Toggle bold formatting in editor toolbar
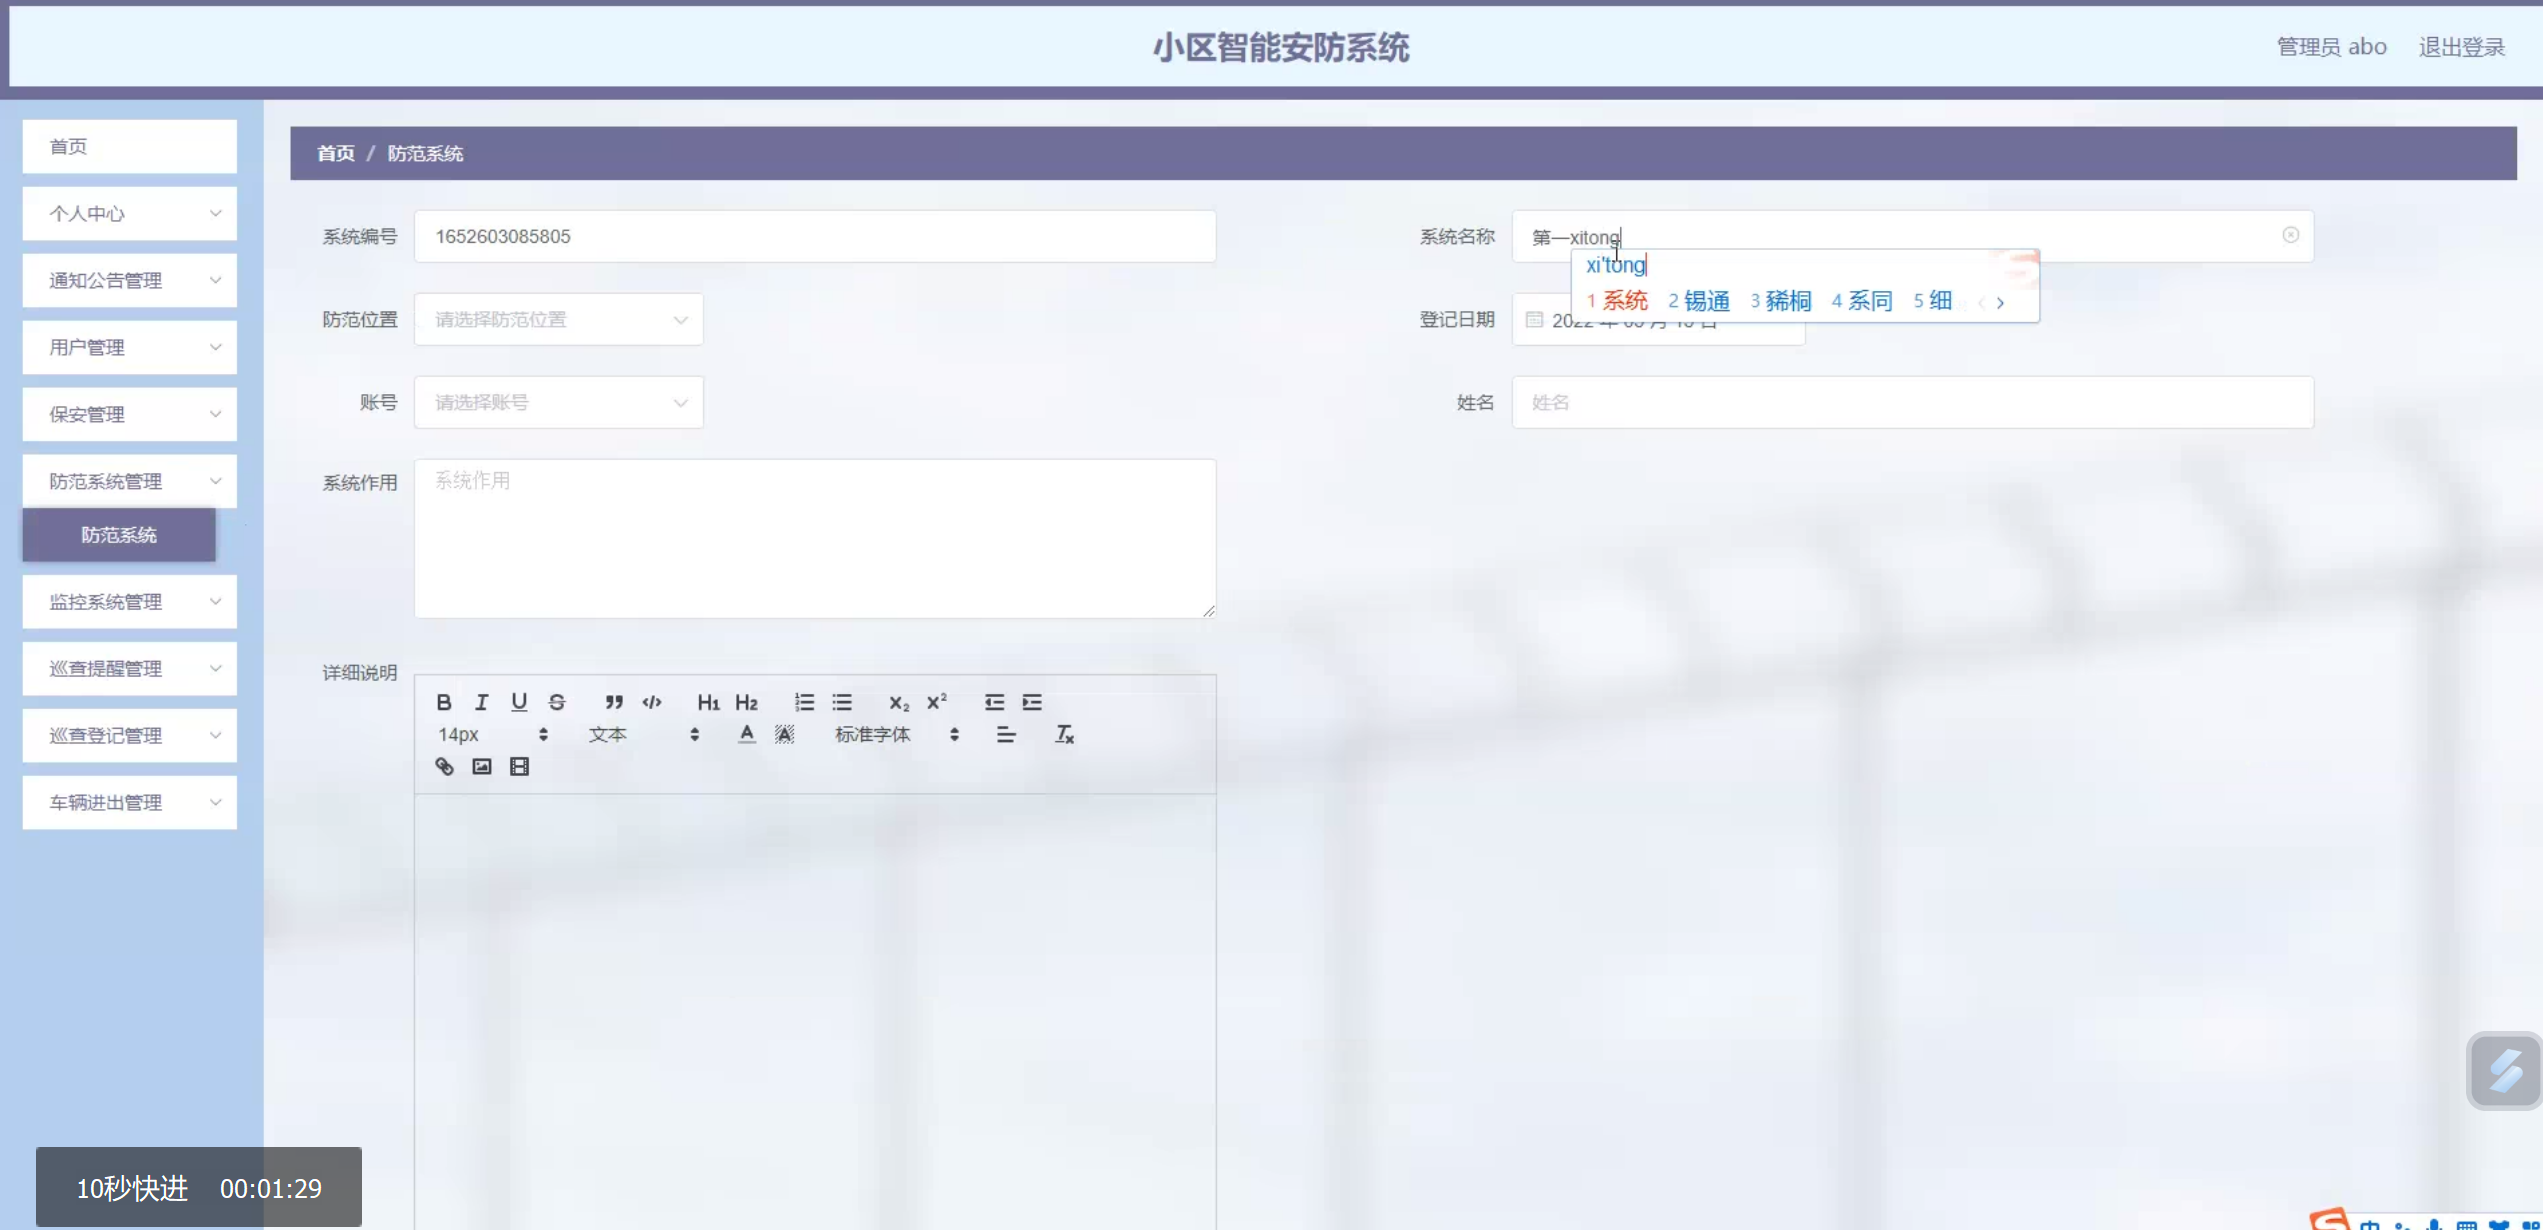This screenshot has width=2543, height=1230. [x=444, y=702]
